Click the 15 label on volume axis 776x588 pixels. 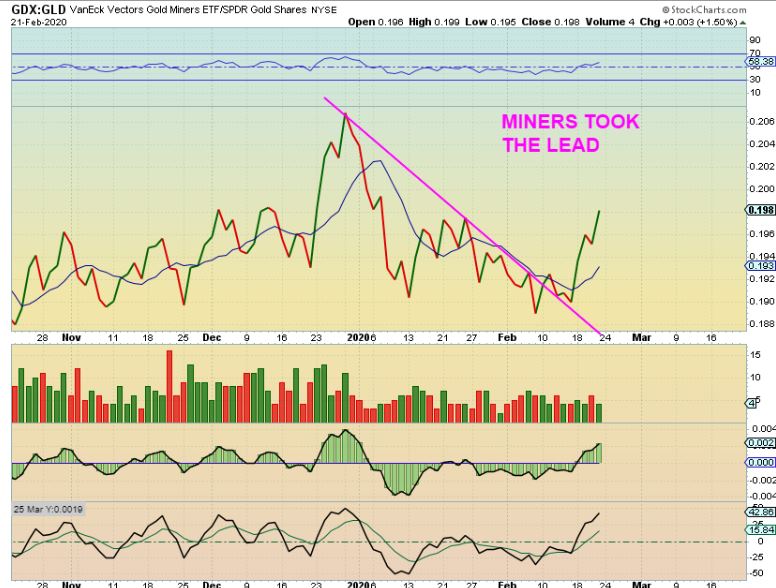(x=756, y=355)
